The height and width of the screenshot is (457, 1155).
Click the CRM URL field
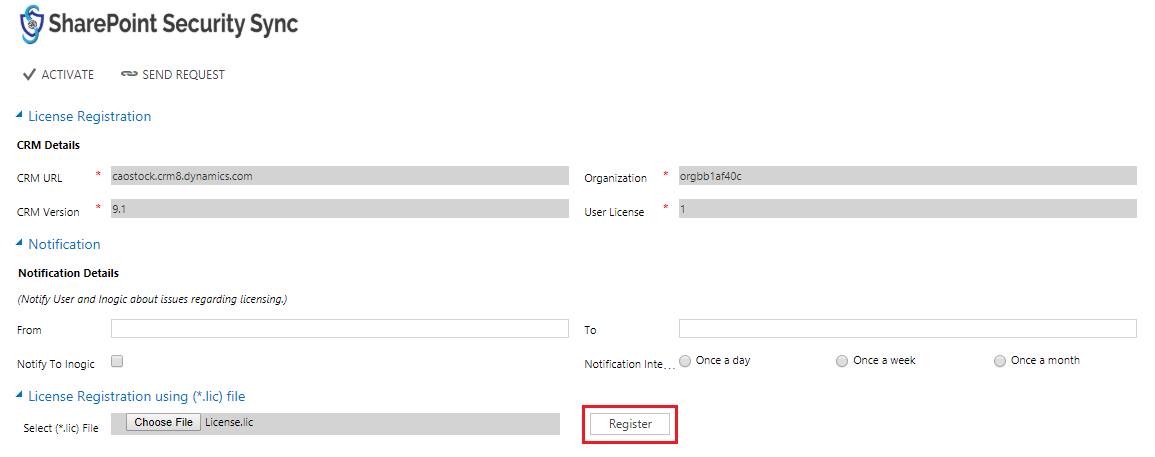coord(340,175)
